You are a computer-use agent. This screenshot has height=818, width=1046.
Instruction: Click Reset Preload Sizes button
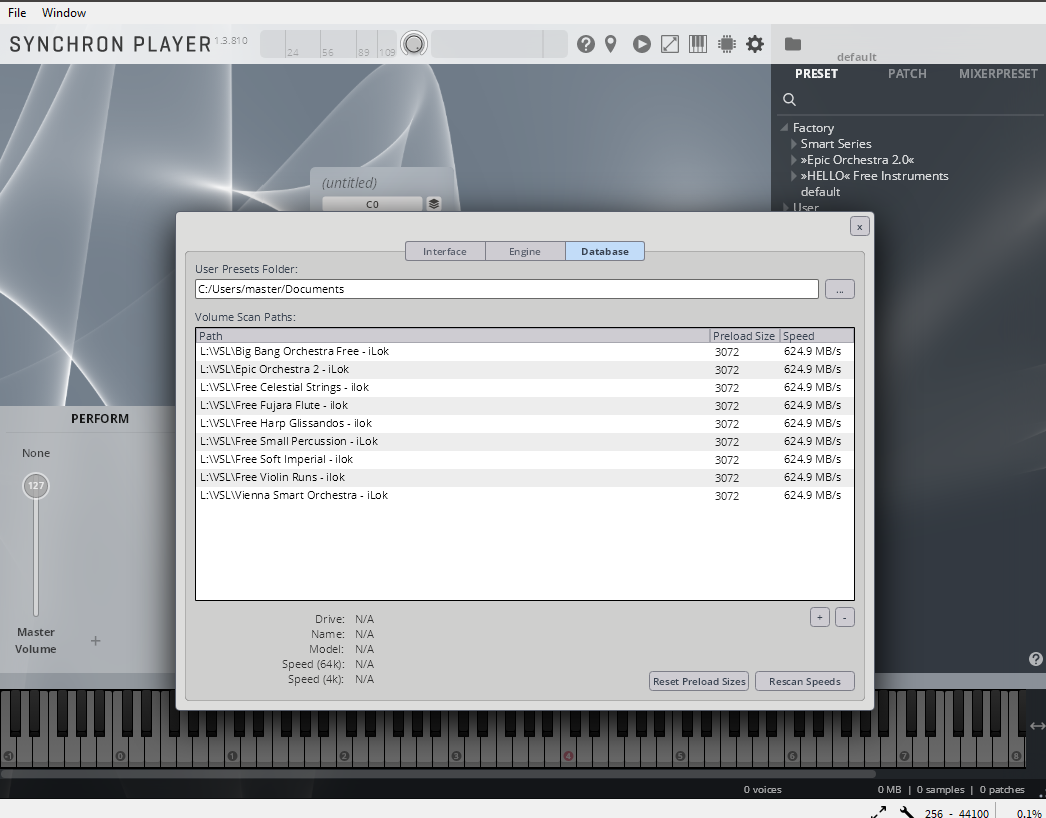tap(699, 681)
